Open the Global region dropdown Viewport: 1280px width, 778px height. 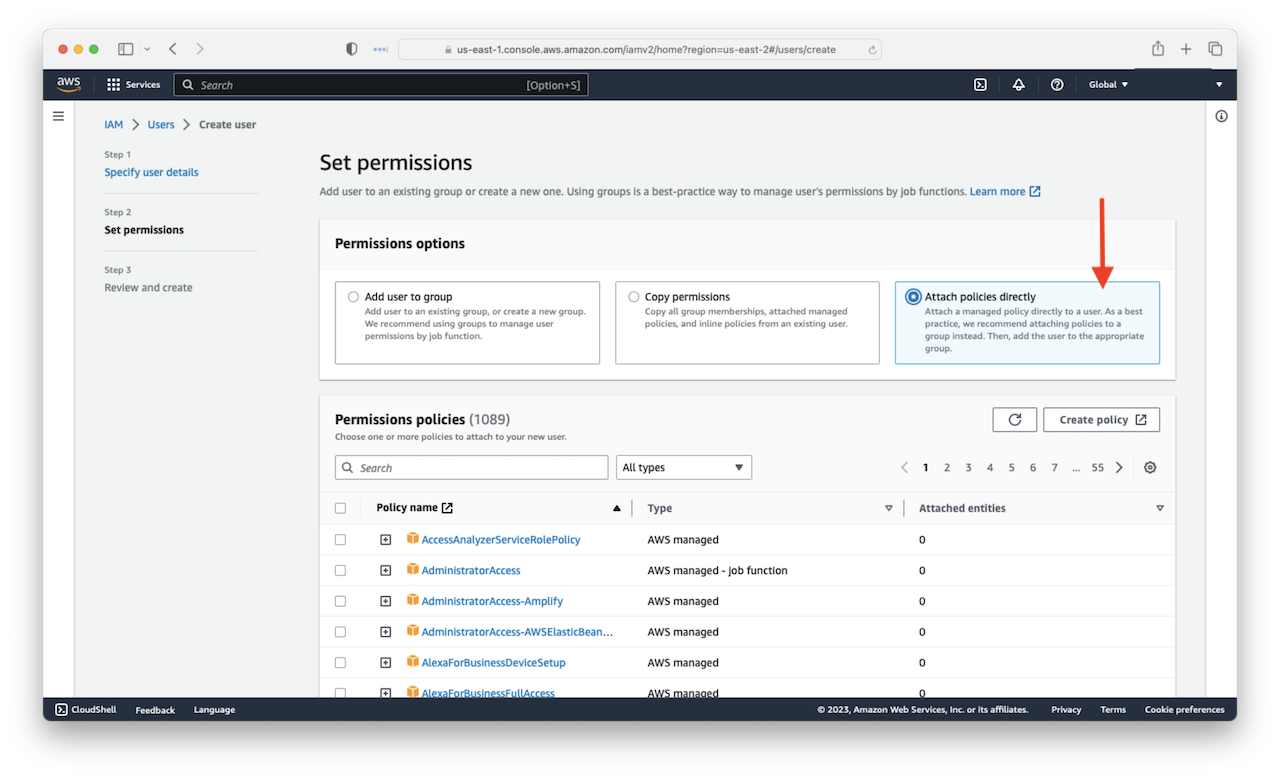click(x=1108, y=85)
